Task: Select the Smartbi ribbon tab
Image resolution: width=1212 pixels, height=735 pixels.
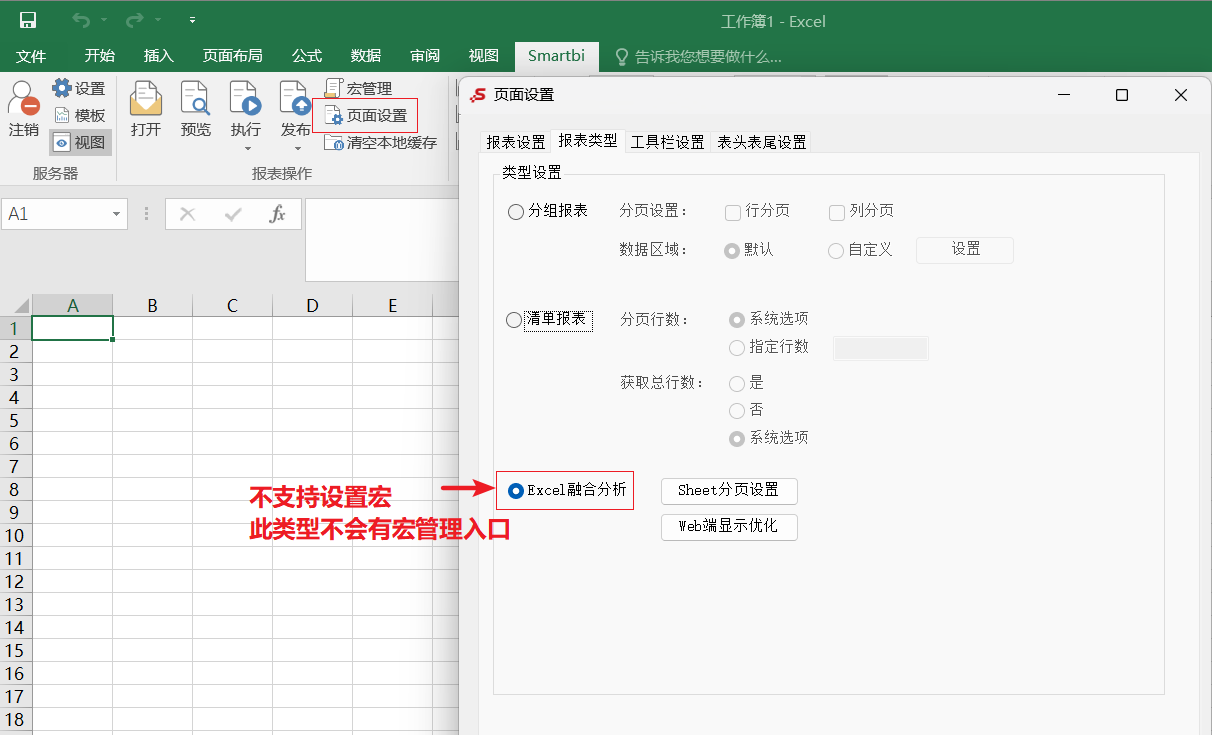Action: 557,56
